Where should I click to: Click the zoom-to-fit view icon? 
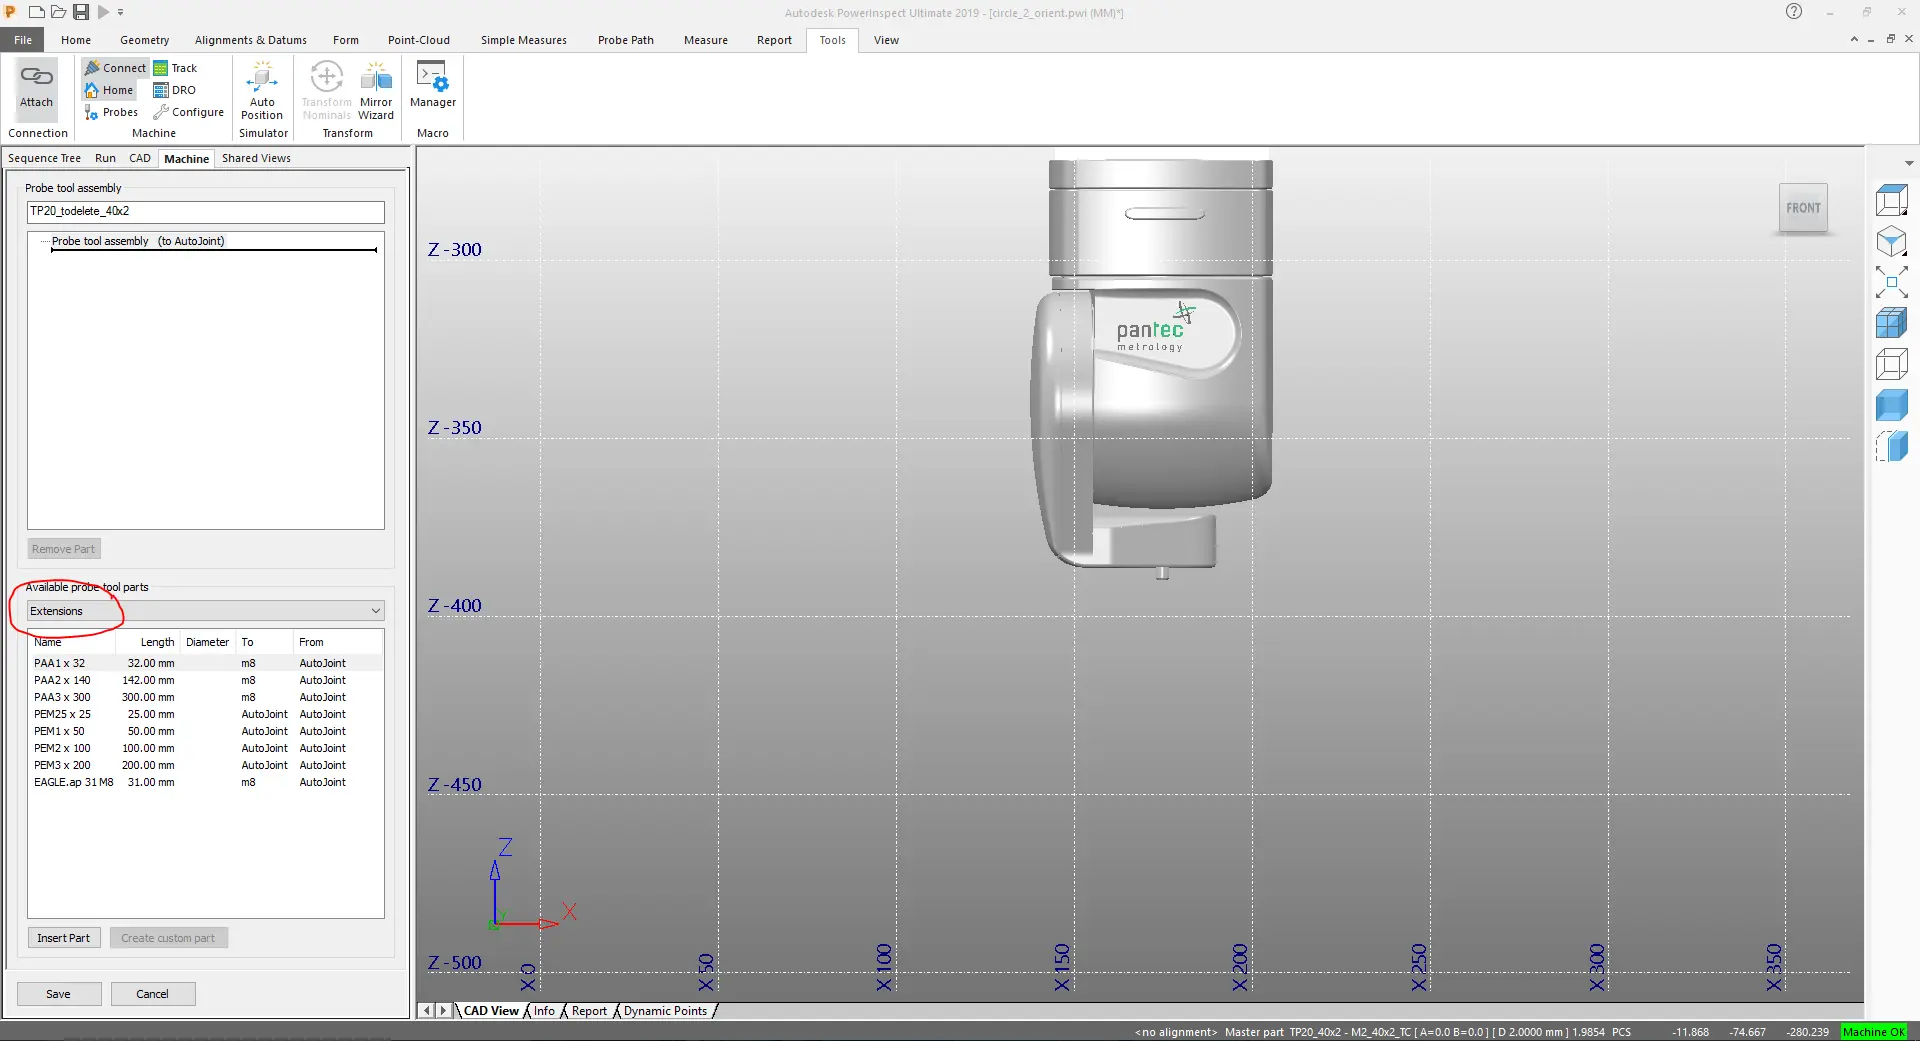pyautogui.click(x=1891, y=283)
